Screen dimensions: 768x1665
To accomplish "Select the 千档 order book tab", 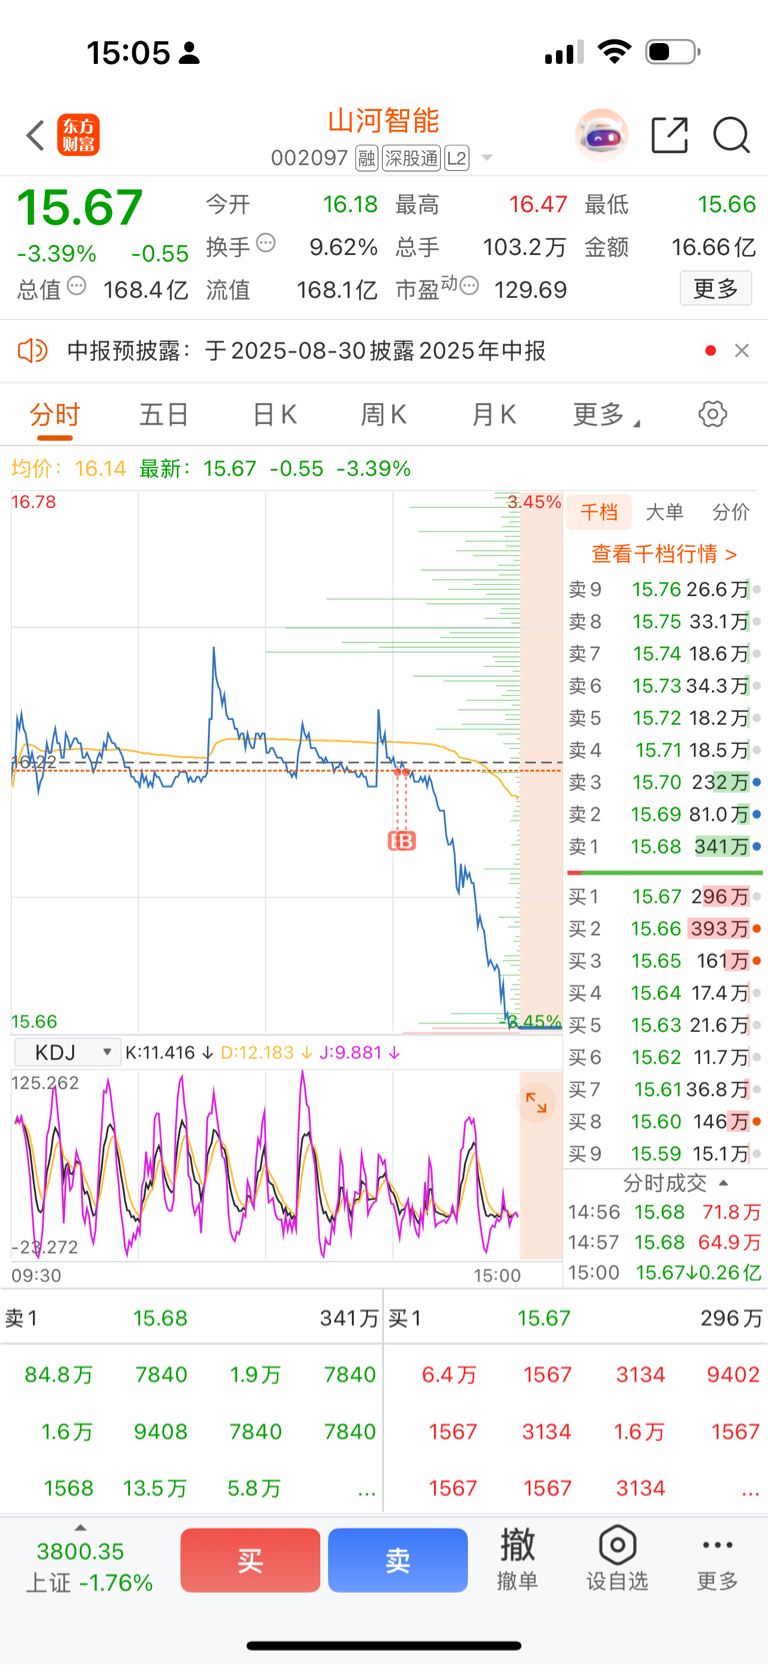I will 599,512.
